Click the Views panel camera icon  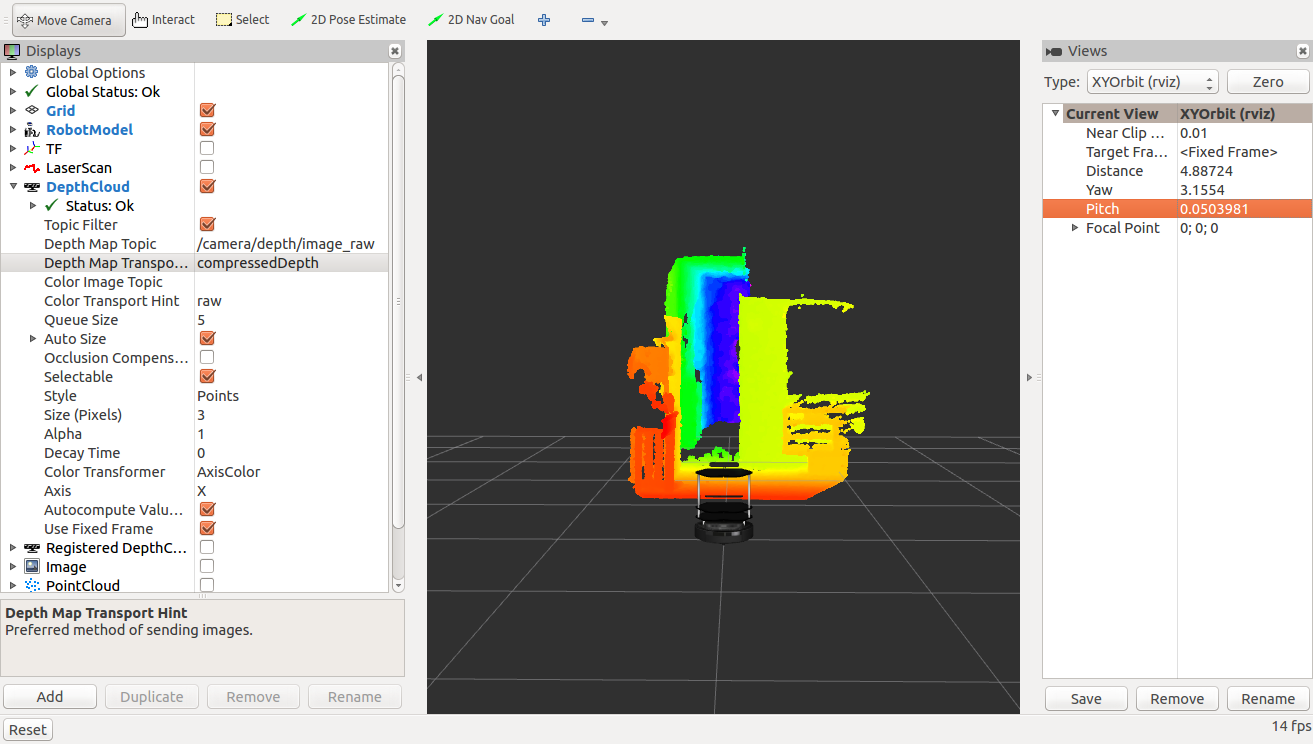point(1054,51)
